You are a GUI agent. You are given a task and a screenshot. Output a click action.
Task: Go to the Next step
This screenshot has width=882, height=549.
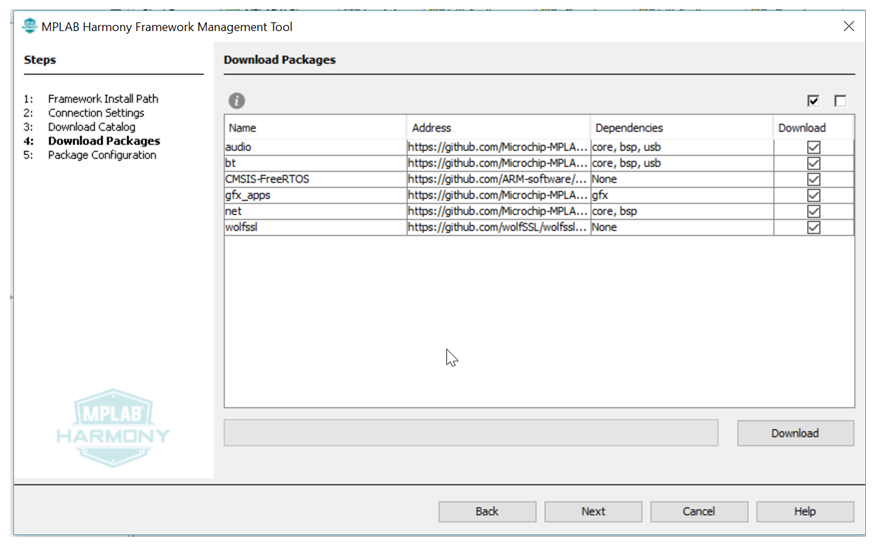(x=593, y=511)
